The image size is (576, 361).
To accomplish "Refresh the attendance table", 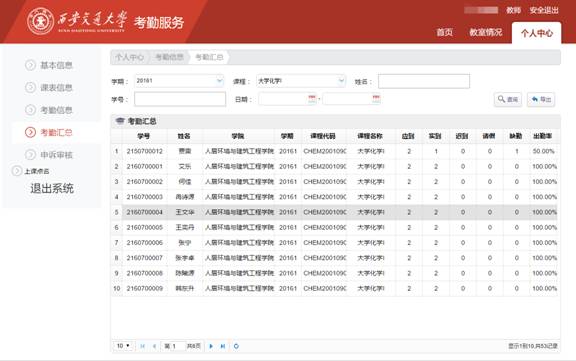I will (x=236, y=346).
